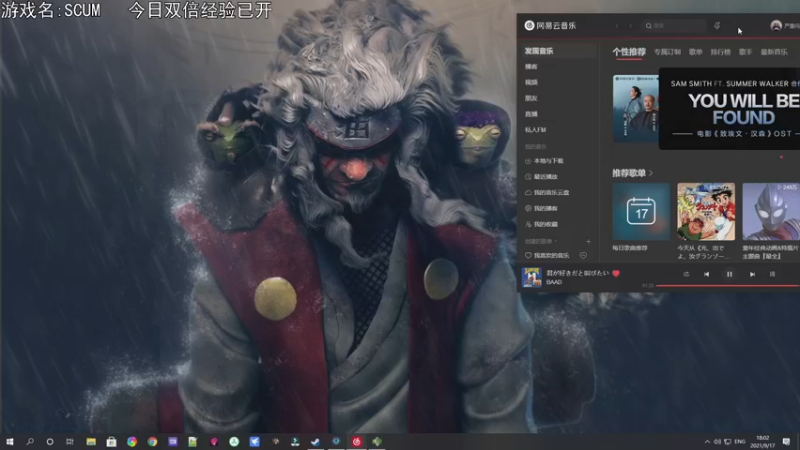This screenshot has height=450, width=800.
Task: Click the microphone listen-to-identify icon
Action: pyautogui.click(x=717, y=26)
